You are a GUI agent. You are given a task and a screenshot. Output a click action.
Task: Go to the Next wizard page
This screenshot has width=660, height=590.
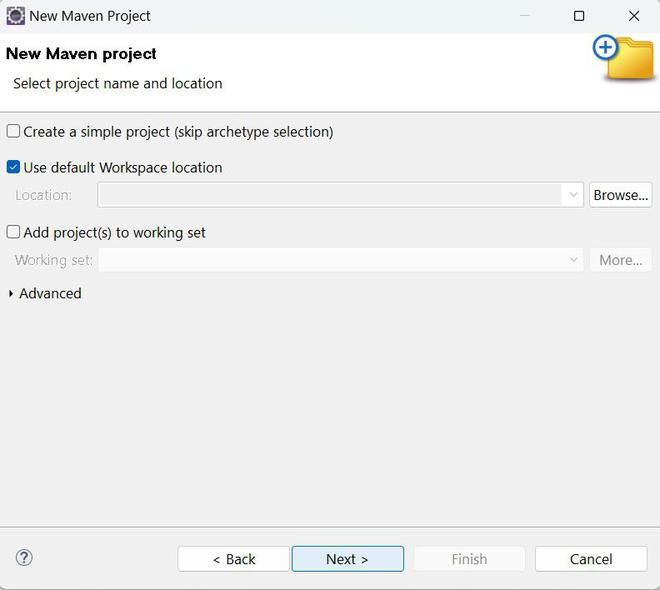pyautogui.click(x=347, y=559)
